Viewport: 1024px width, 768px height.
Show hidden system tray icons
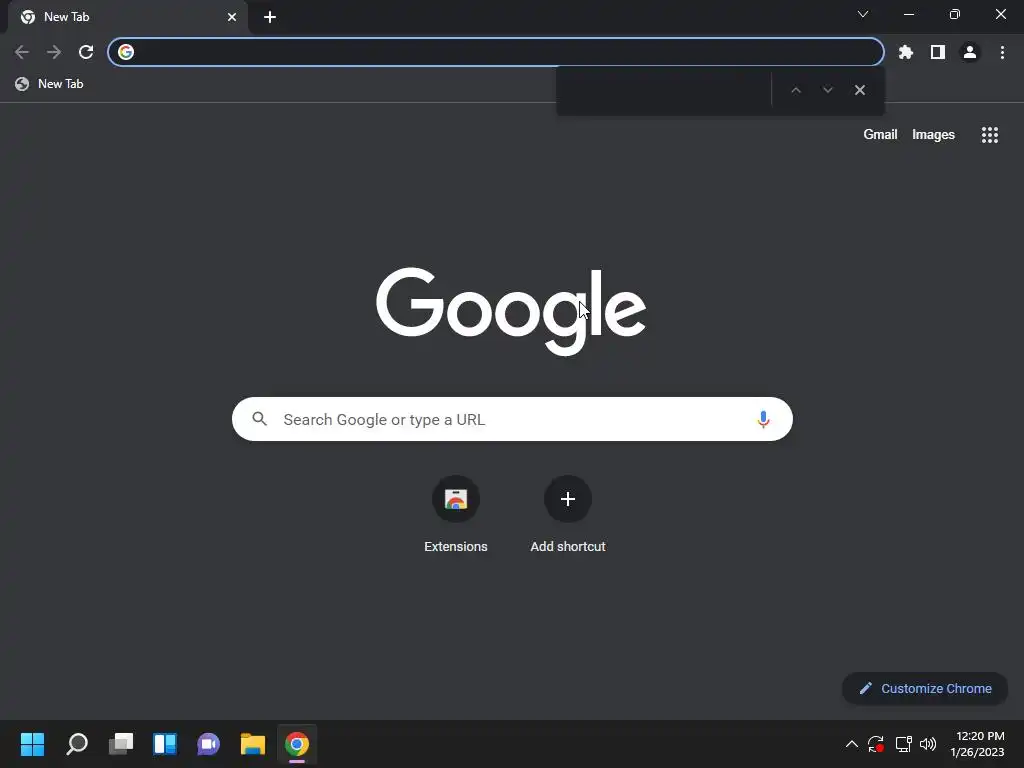852,744
